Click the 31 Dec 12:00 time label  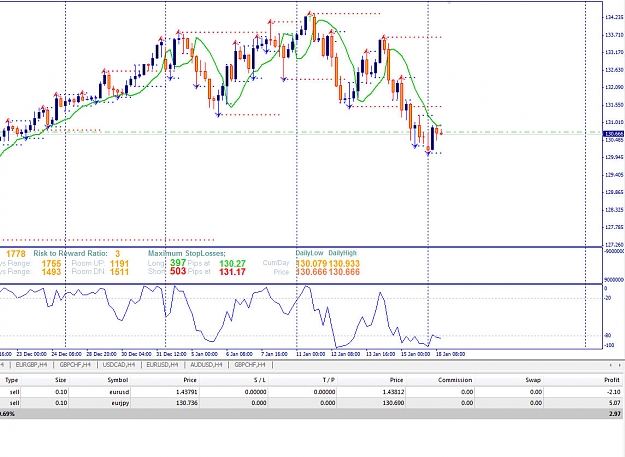click(171, 354)
